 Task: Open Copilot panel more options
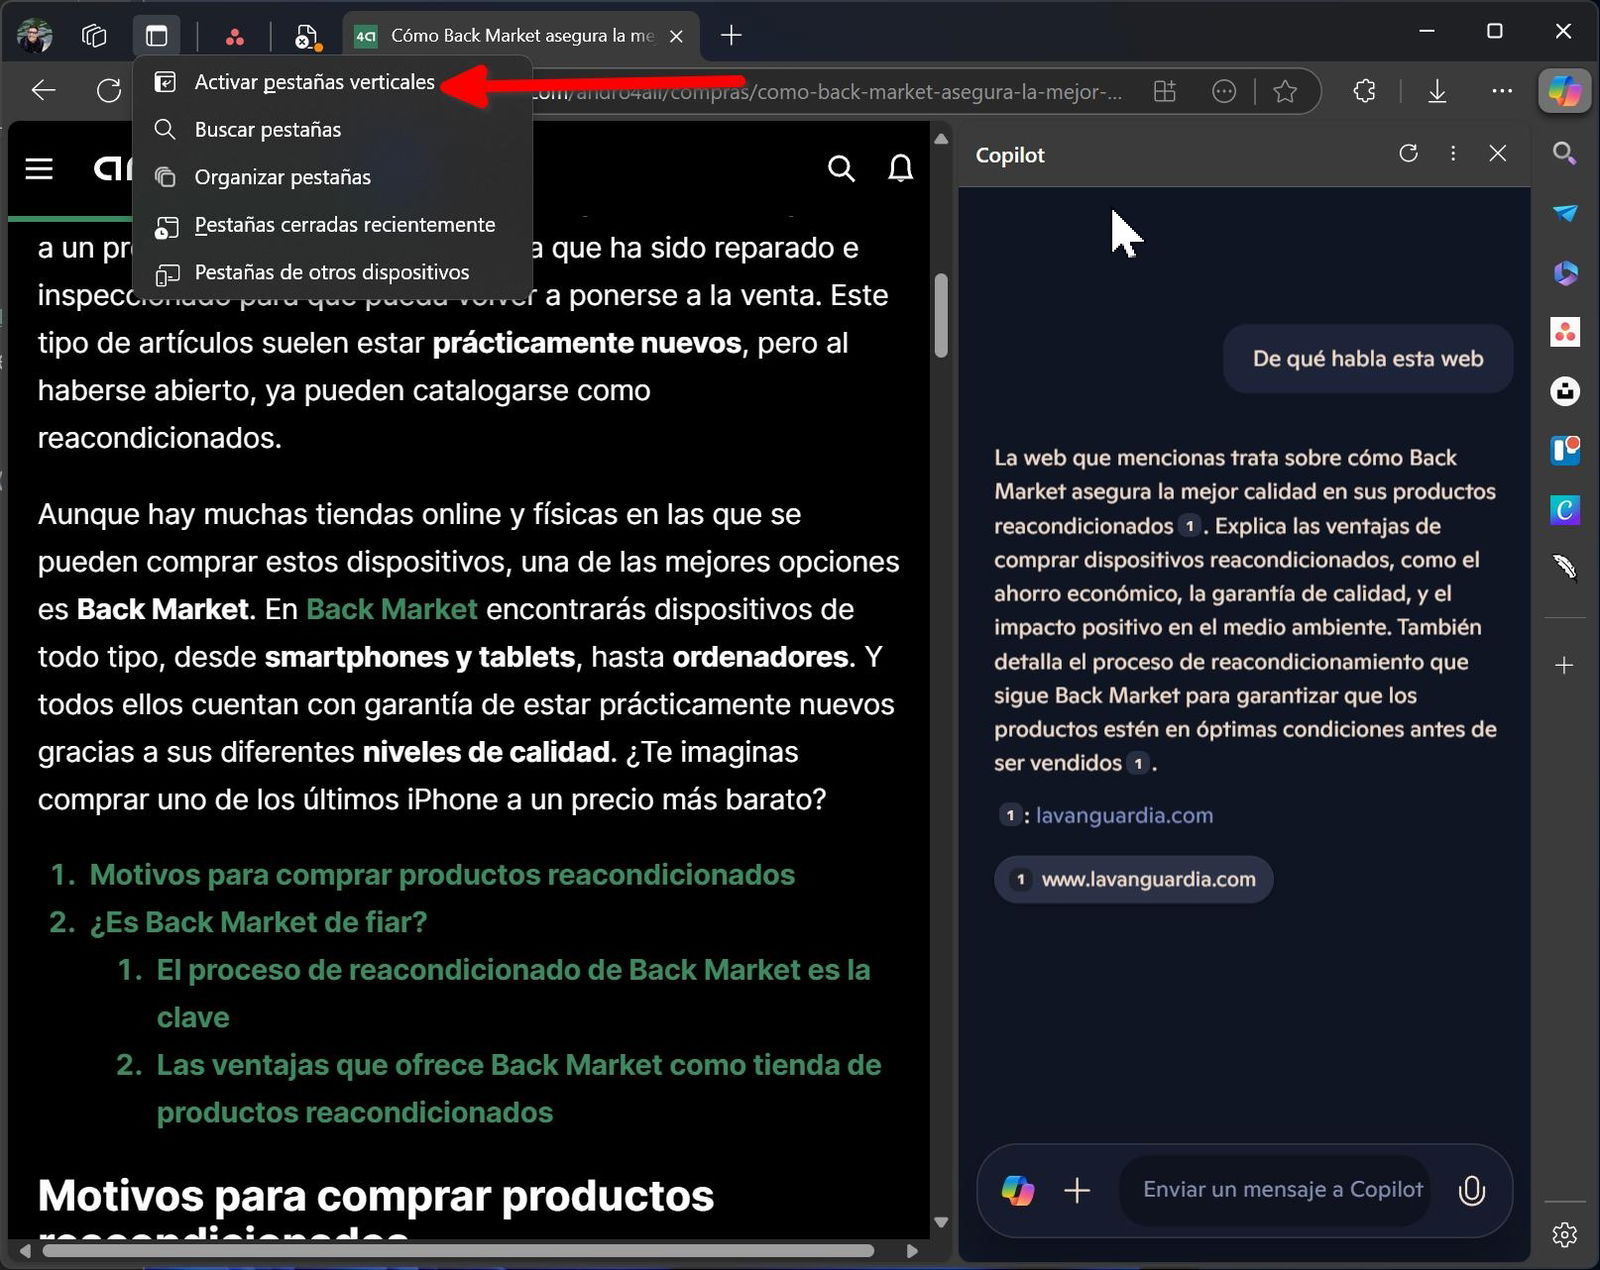click(1453, 153)
